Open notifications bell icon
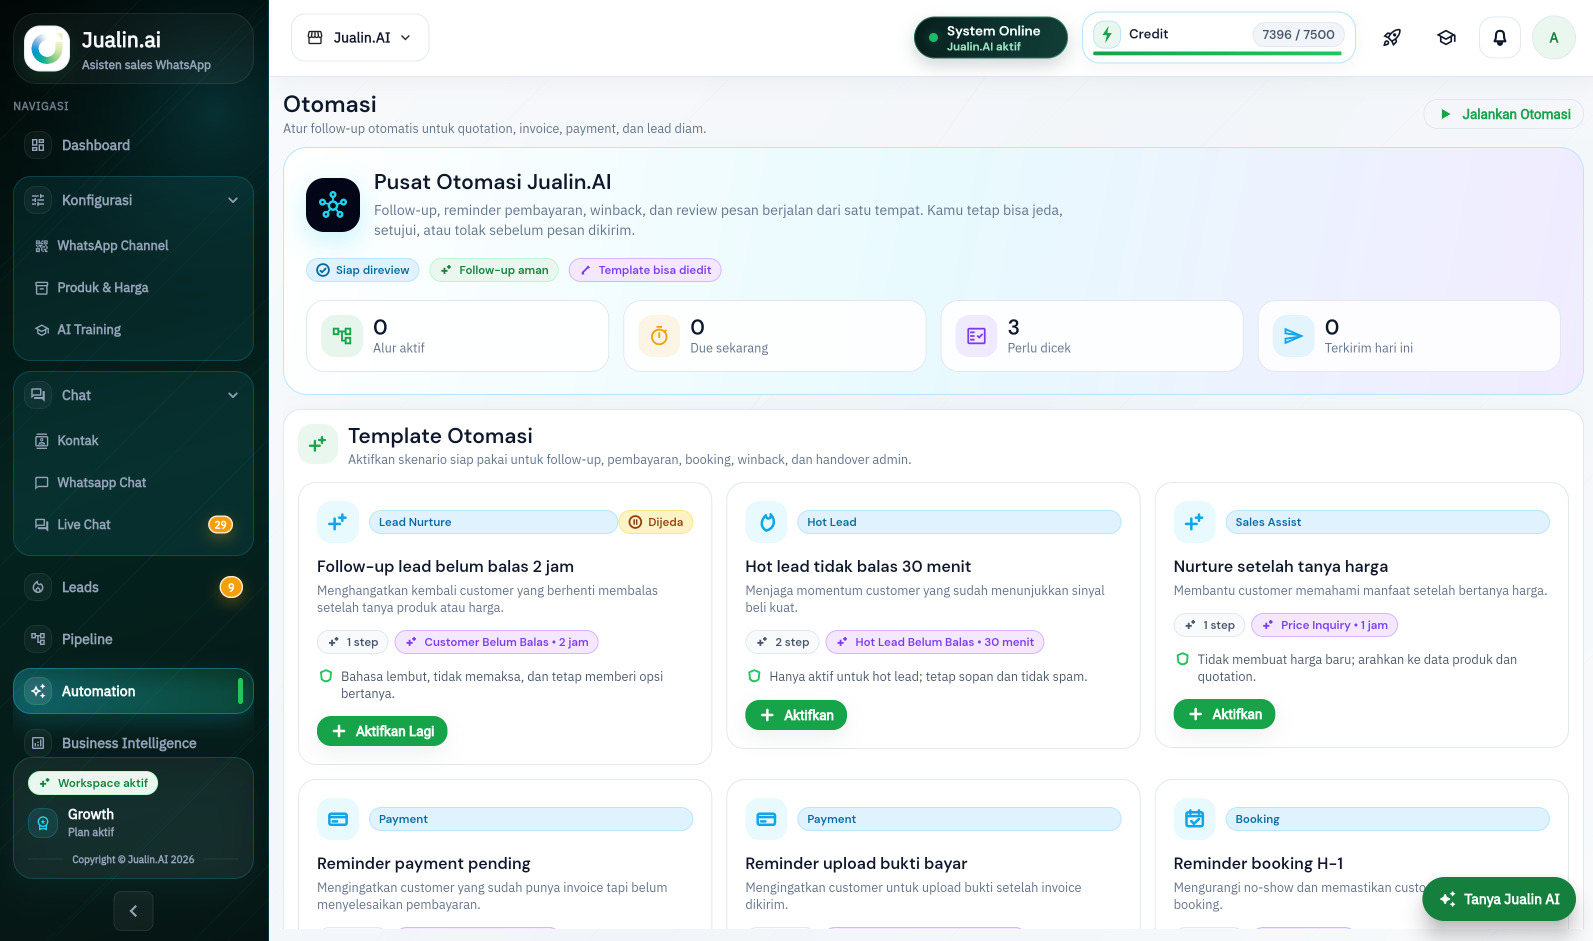This screenshot has width=1593, height=941. click(1500, 38)
